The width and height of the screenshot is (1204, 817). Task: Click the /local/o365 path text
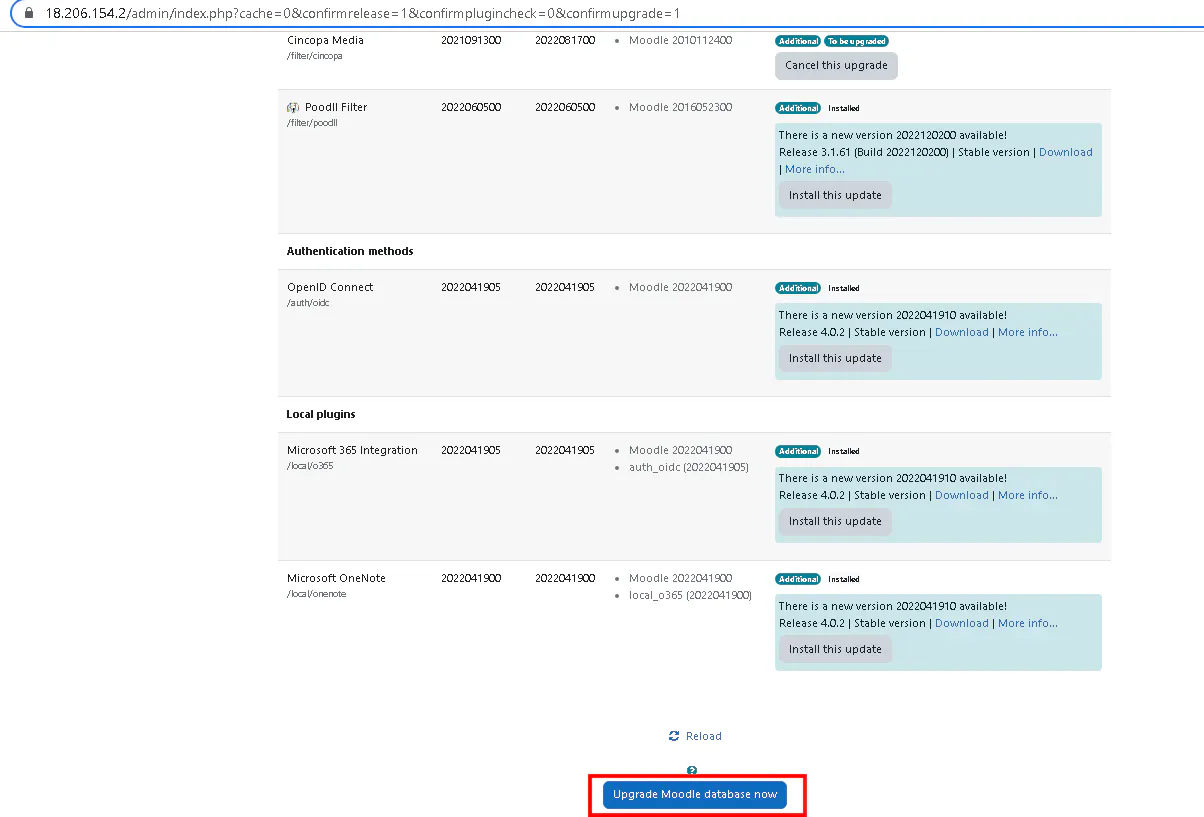310,466
